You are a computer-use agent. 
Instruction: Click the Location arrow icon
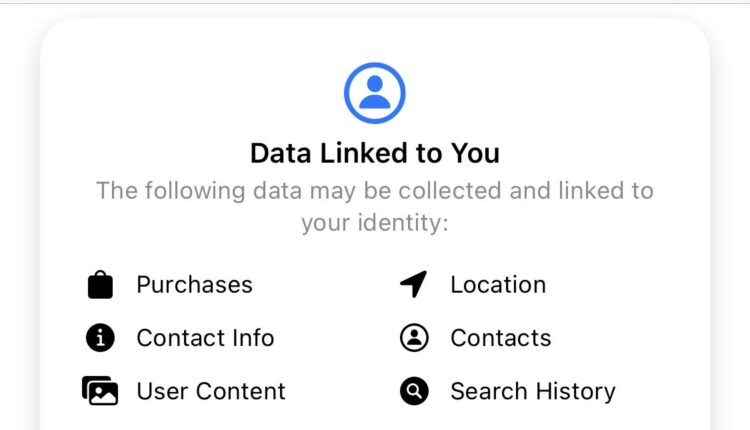[x=414, y=285]
